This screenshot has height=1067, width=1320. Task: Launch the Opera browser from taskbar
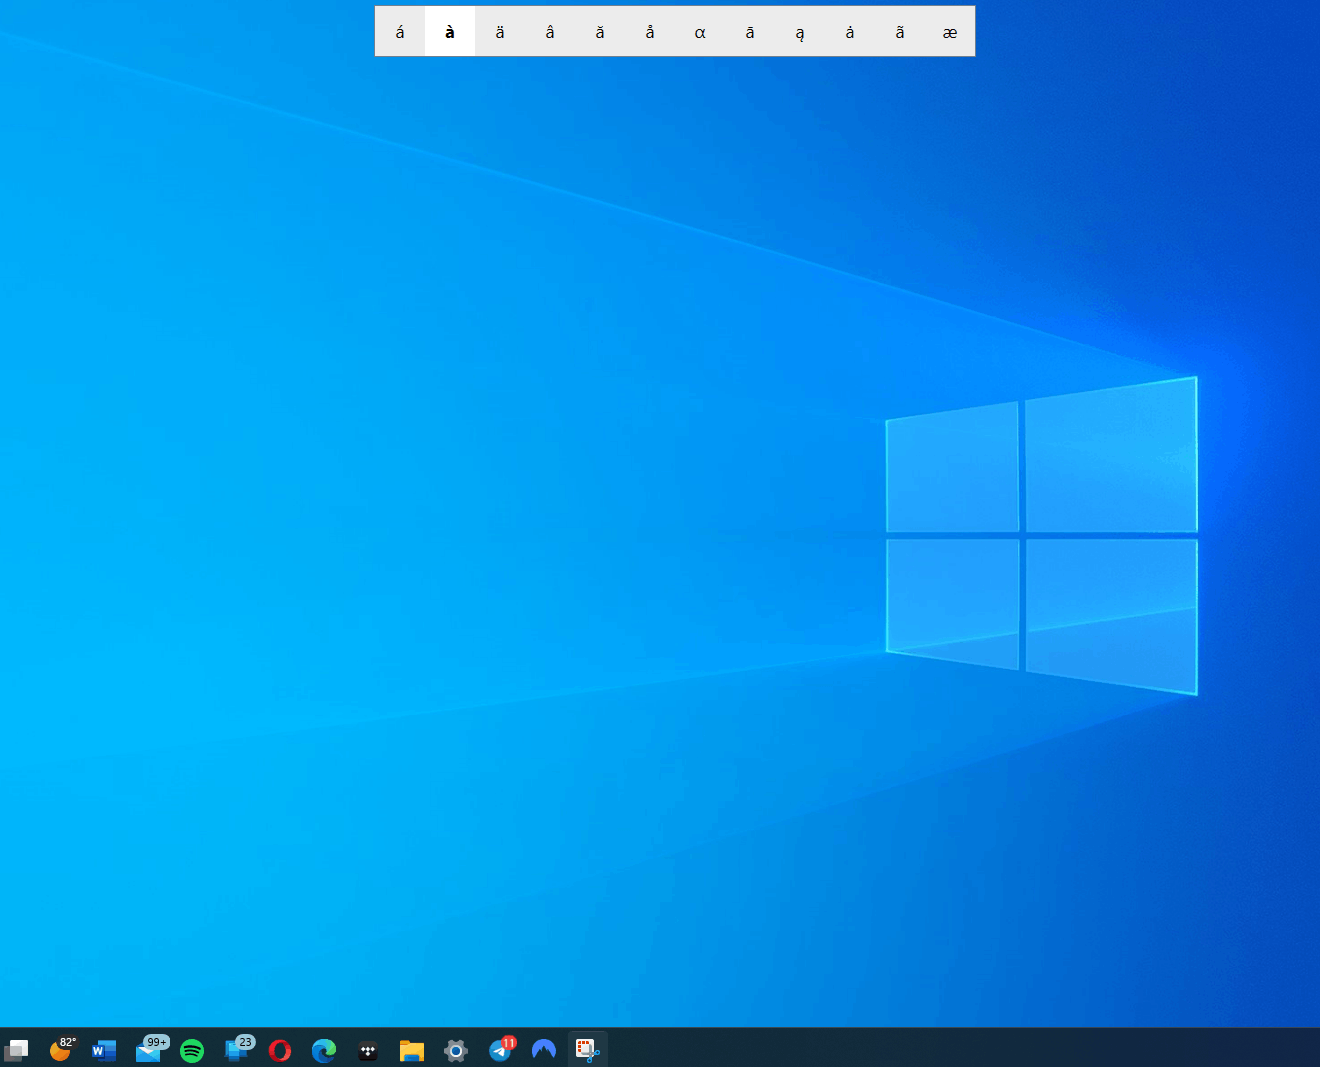[280, 1050]
